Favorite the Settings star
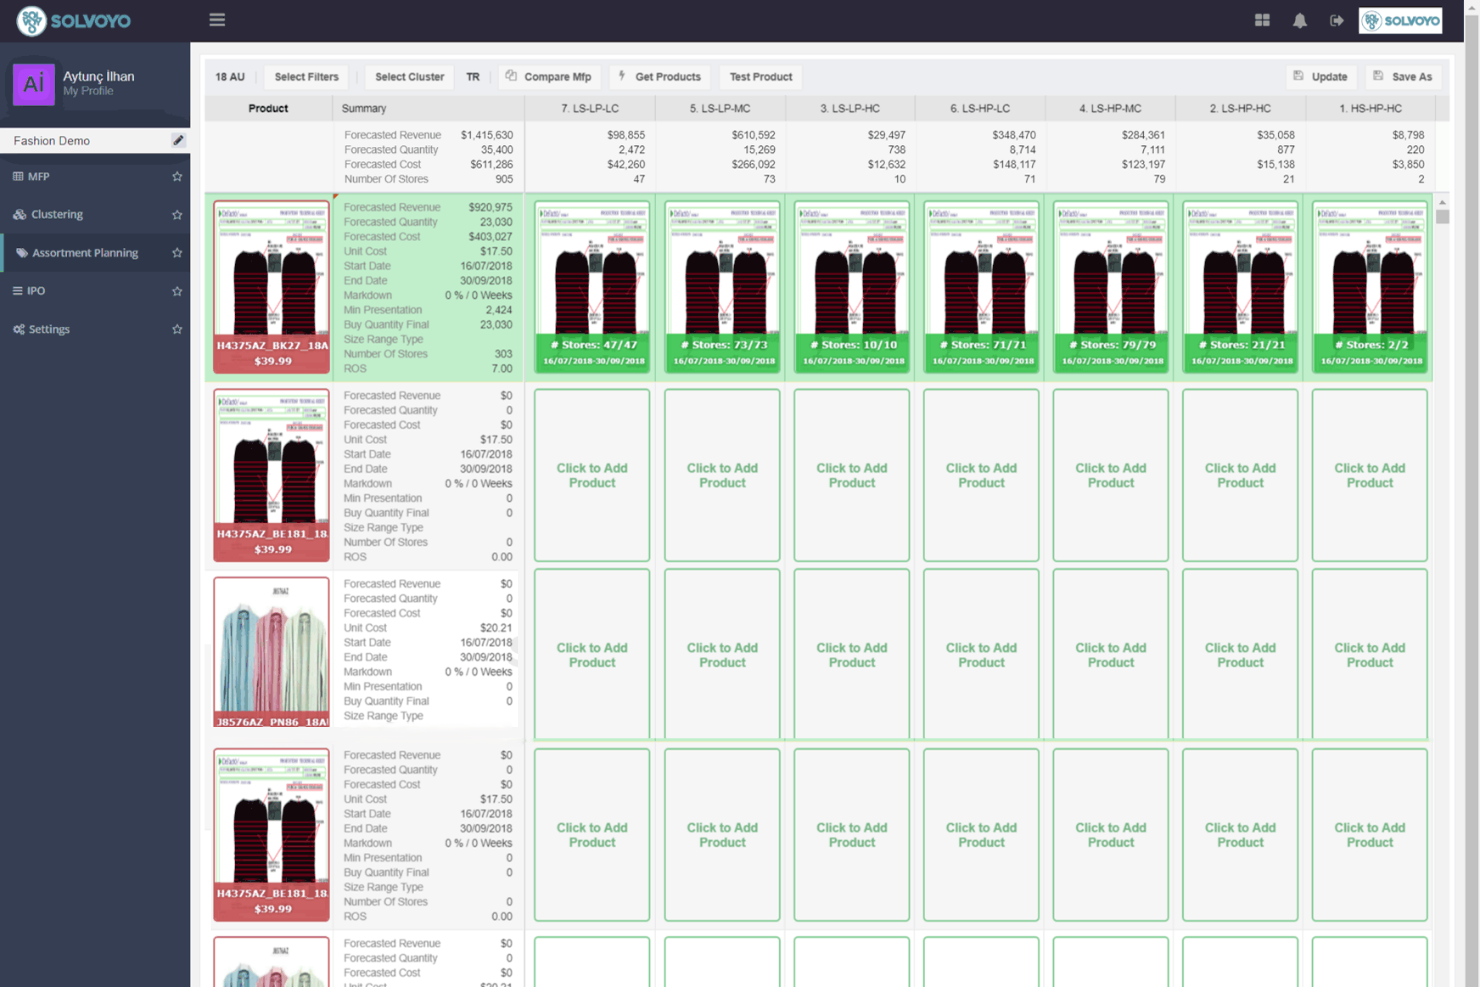Screen dimensions: 1480x987 [177, 329]
